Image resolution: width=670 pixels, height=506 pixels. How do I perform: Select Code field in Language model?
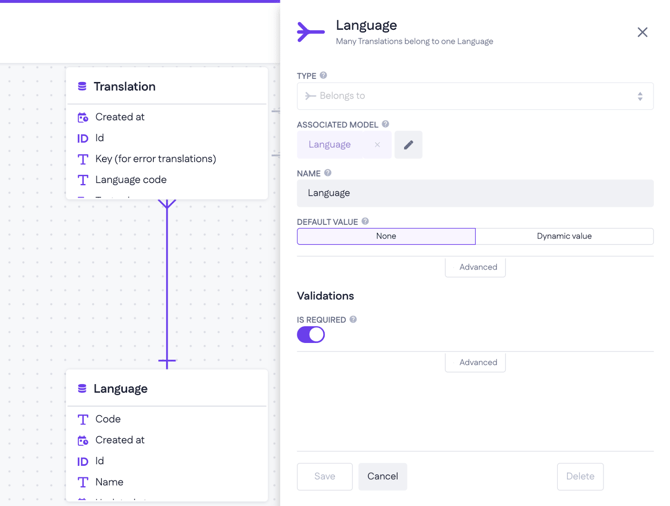(x=108, y=419)
